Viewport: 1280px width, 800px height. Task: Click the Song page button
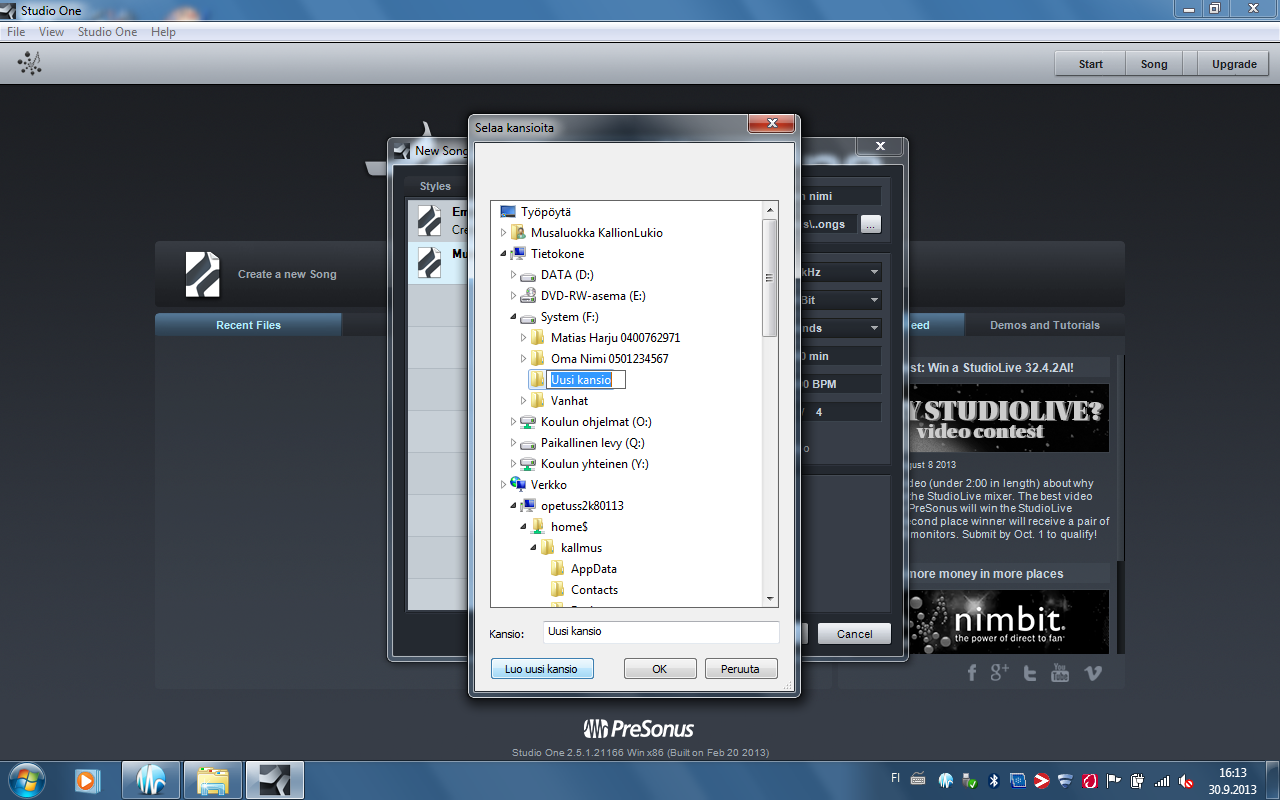point(1154,64)
